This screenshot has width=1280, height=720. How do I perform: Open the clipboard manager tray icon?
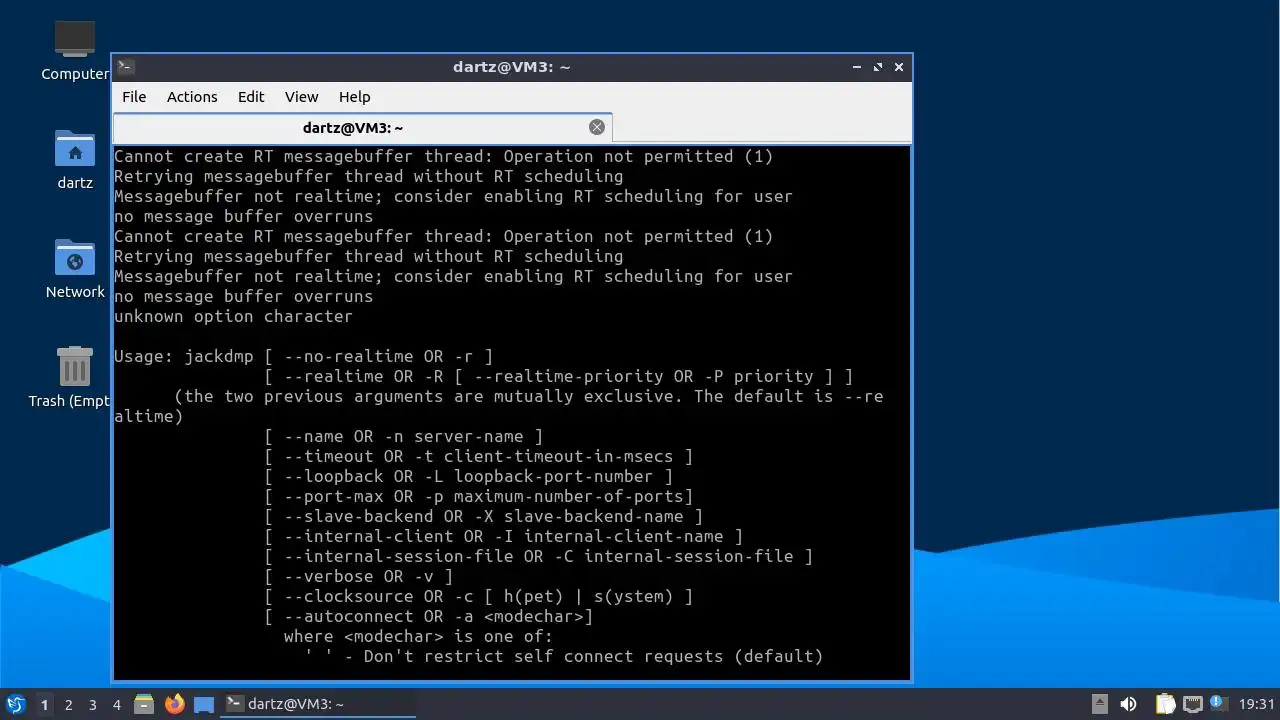click(x=1165, y=704)
